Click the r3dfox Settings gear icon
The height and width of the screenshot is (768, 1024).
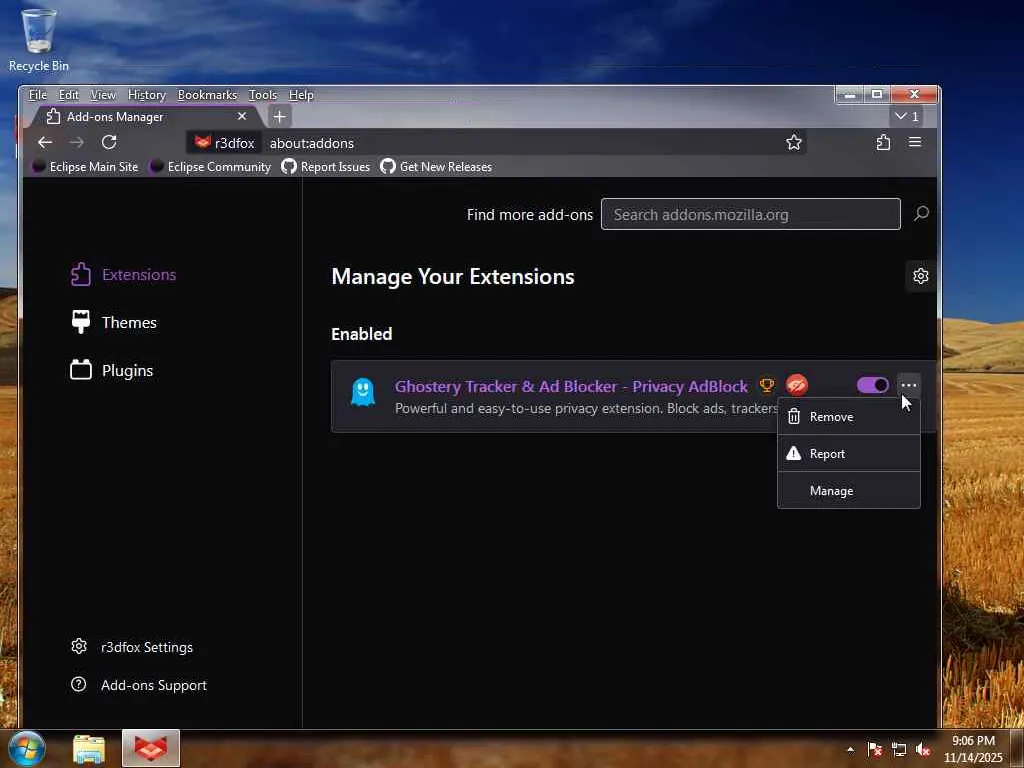coord(78,647)
